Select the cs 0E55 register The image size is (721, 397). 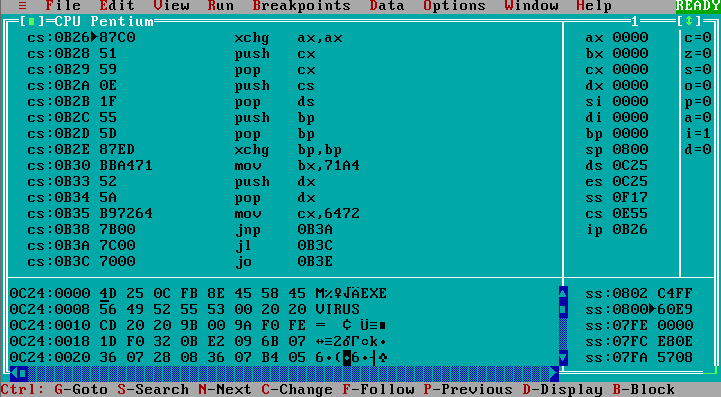tap(617, 213)
